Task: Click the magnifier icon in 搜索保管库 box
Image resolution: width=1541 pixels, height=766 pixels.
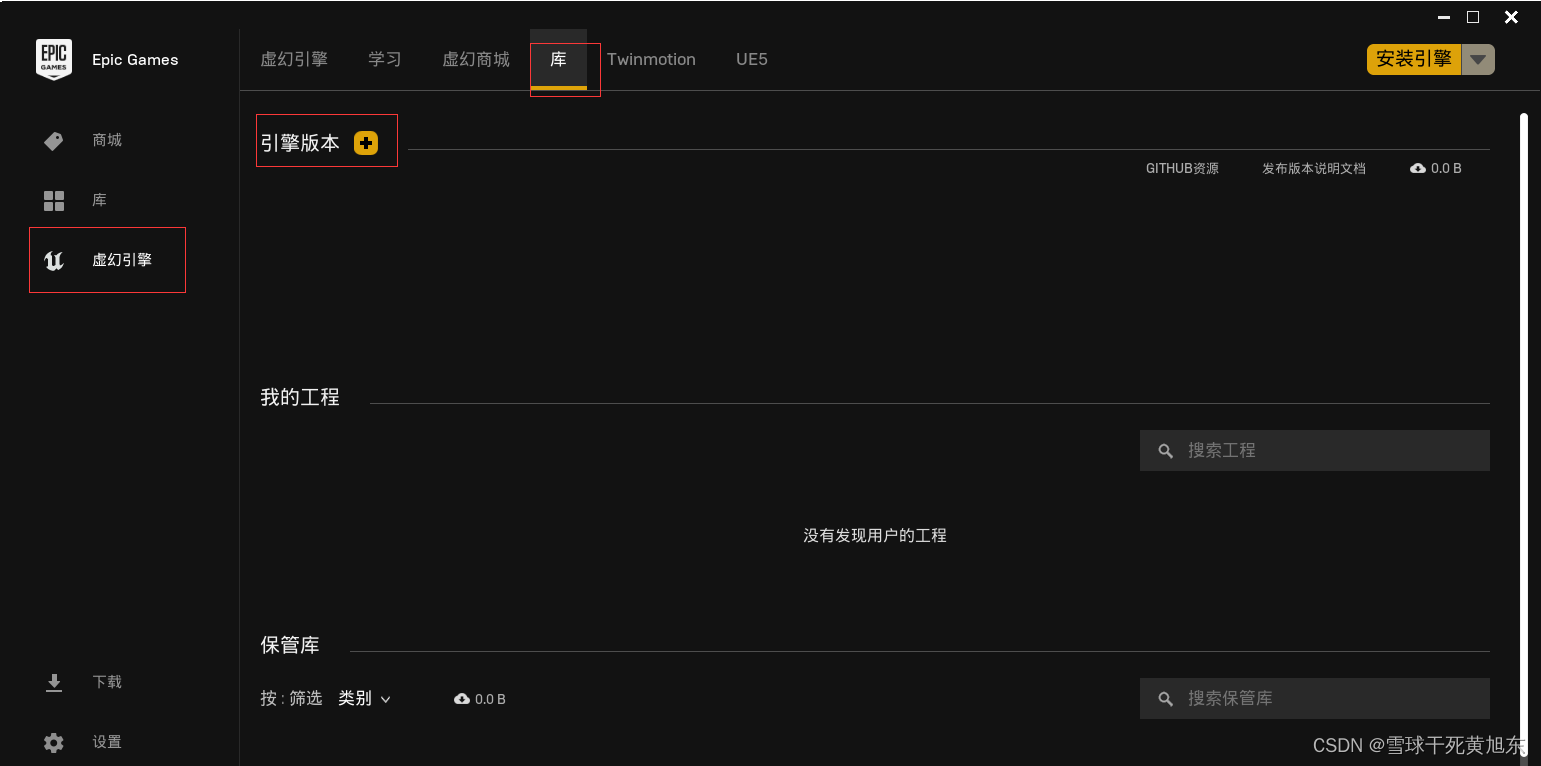Action: tap(1165, 699)
